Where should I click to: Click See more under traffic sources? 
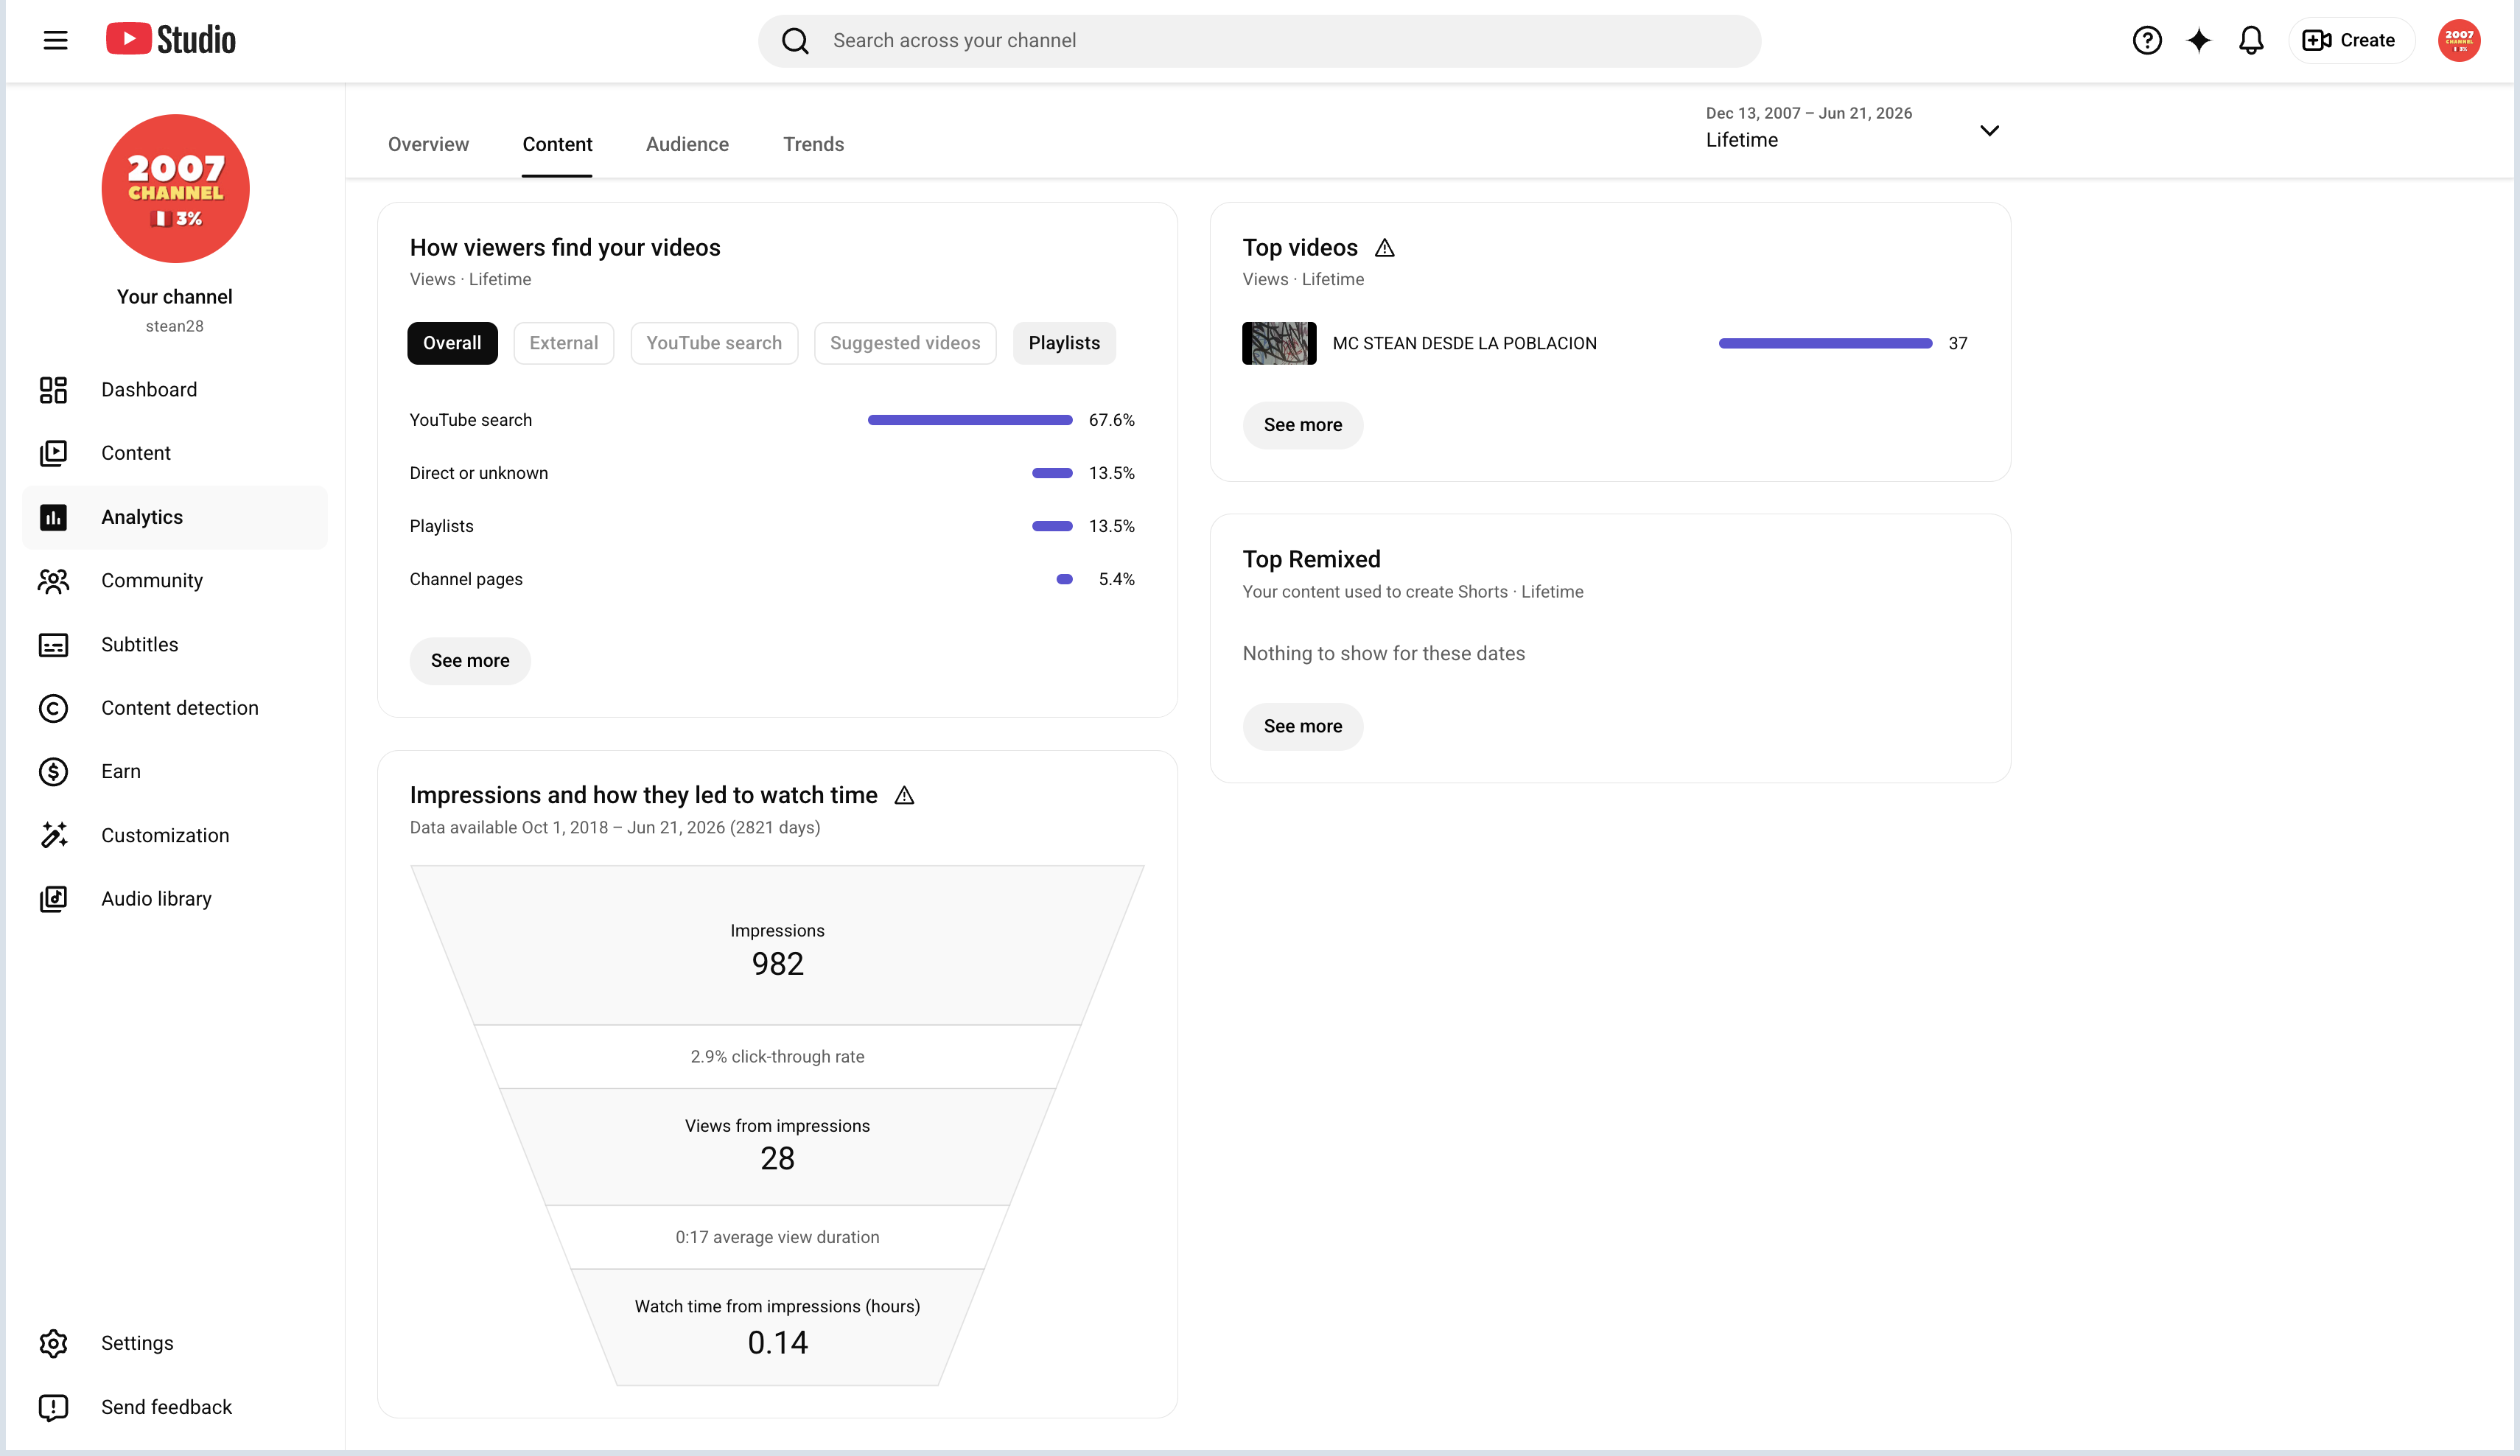click(470, 661)
